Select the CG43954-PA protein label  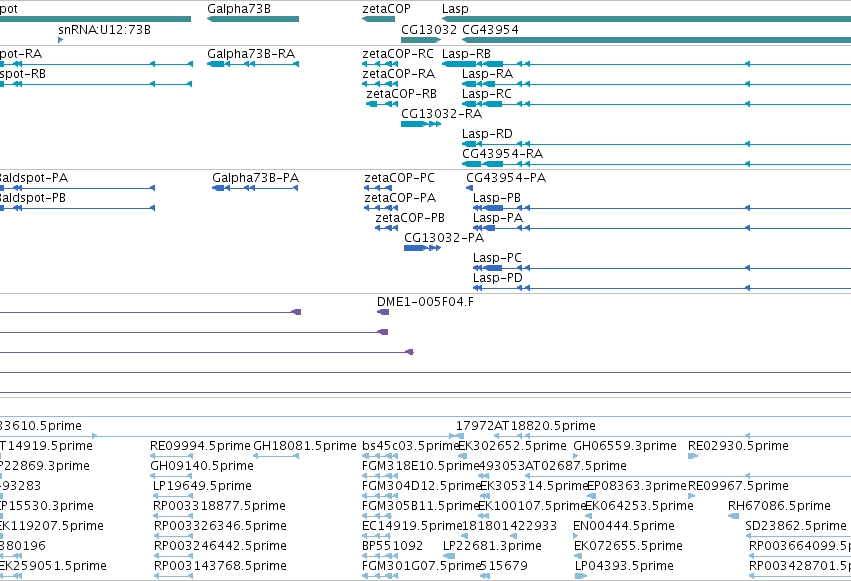tap(506, 178)
